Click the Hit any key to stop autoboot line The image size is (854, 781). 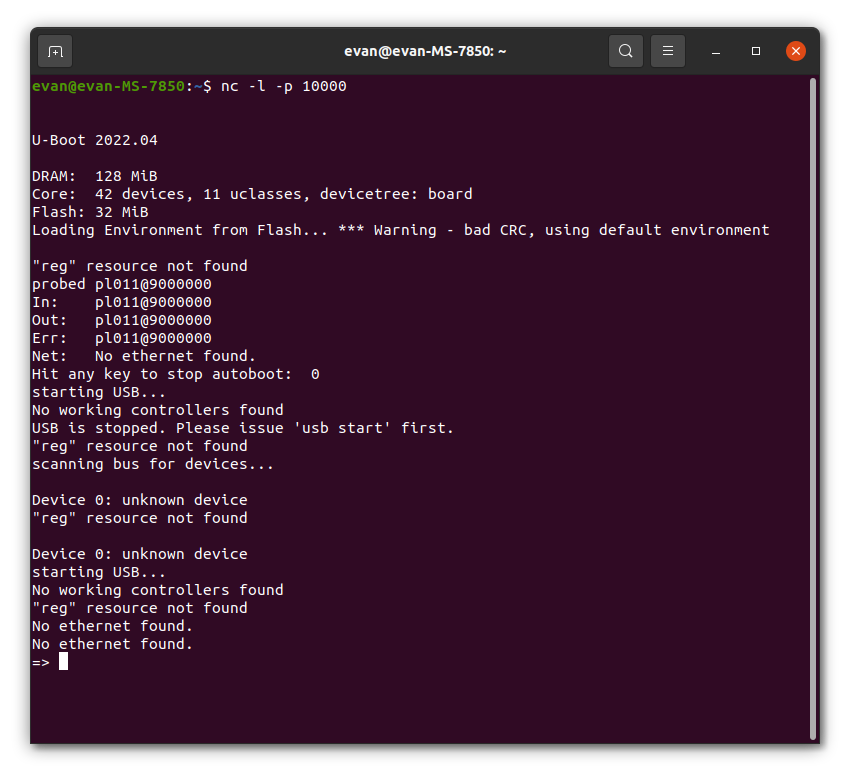pyautogui.click(x=175, y=373)
